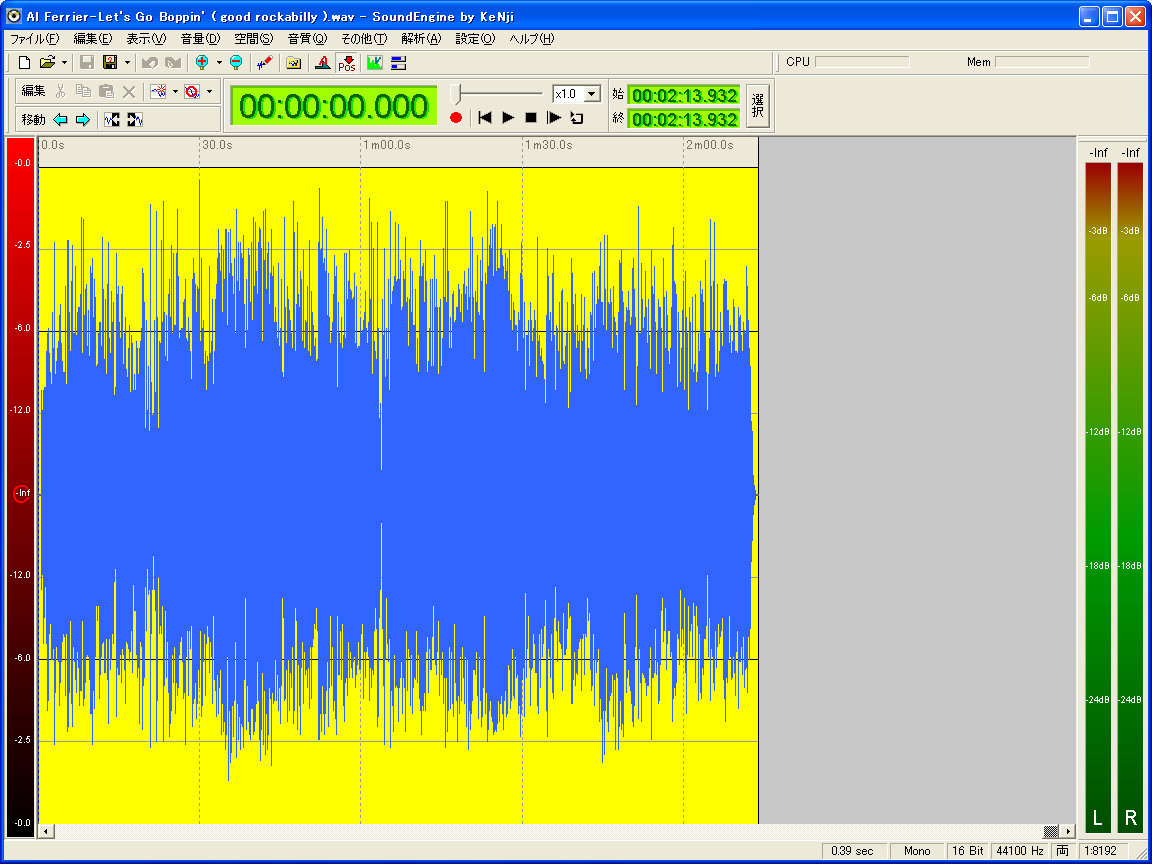Click the horizontal scrollbar right arrow
The width and height of the screenshot is (1152, 864).
(1068, 831)
